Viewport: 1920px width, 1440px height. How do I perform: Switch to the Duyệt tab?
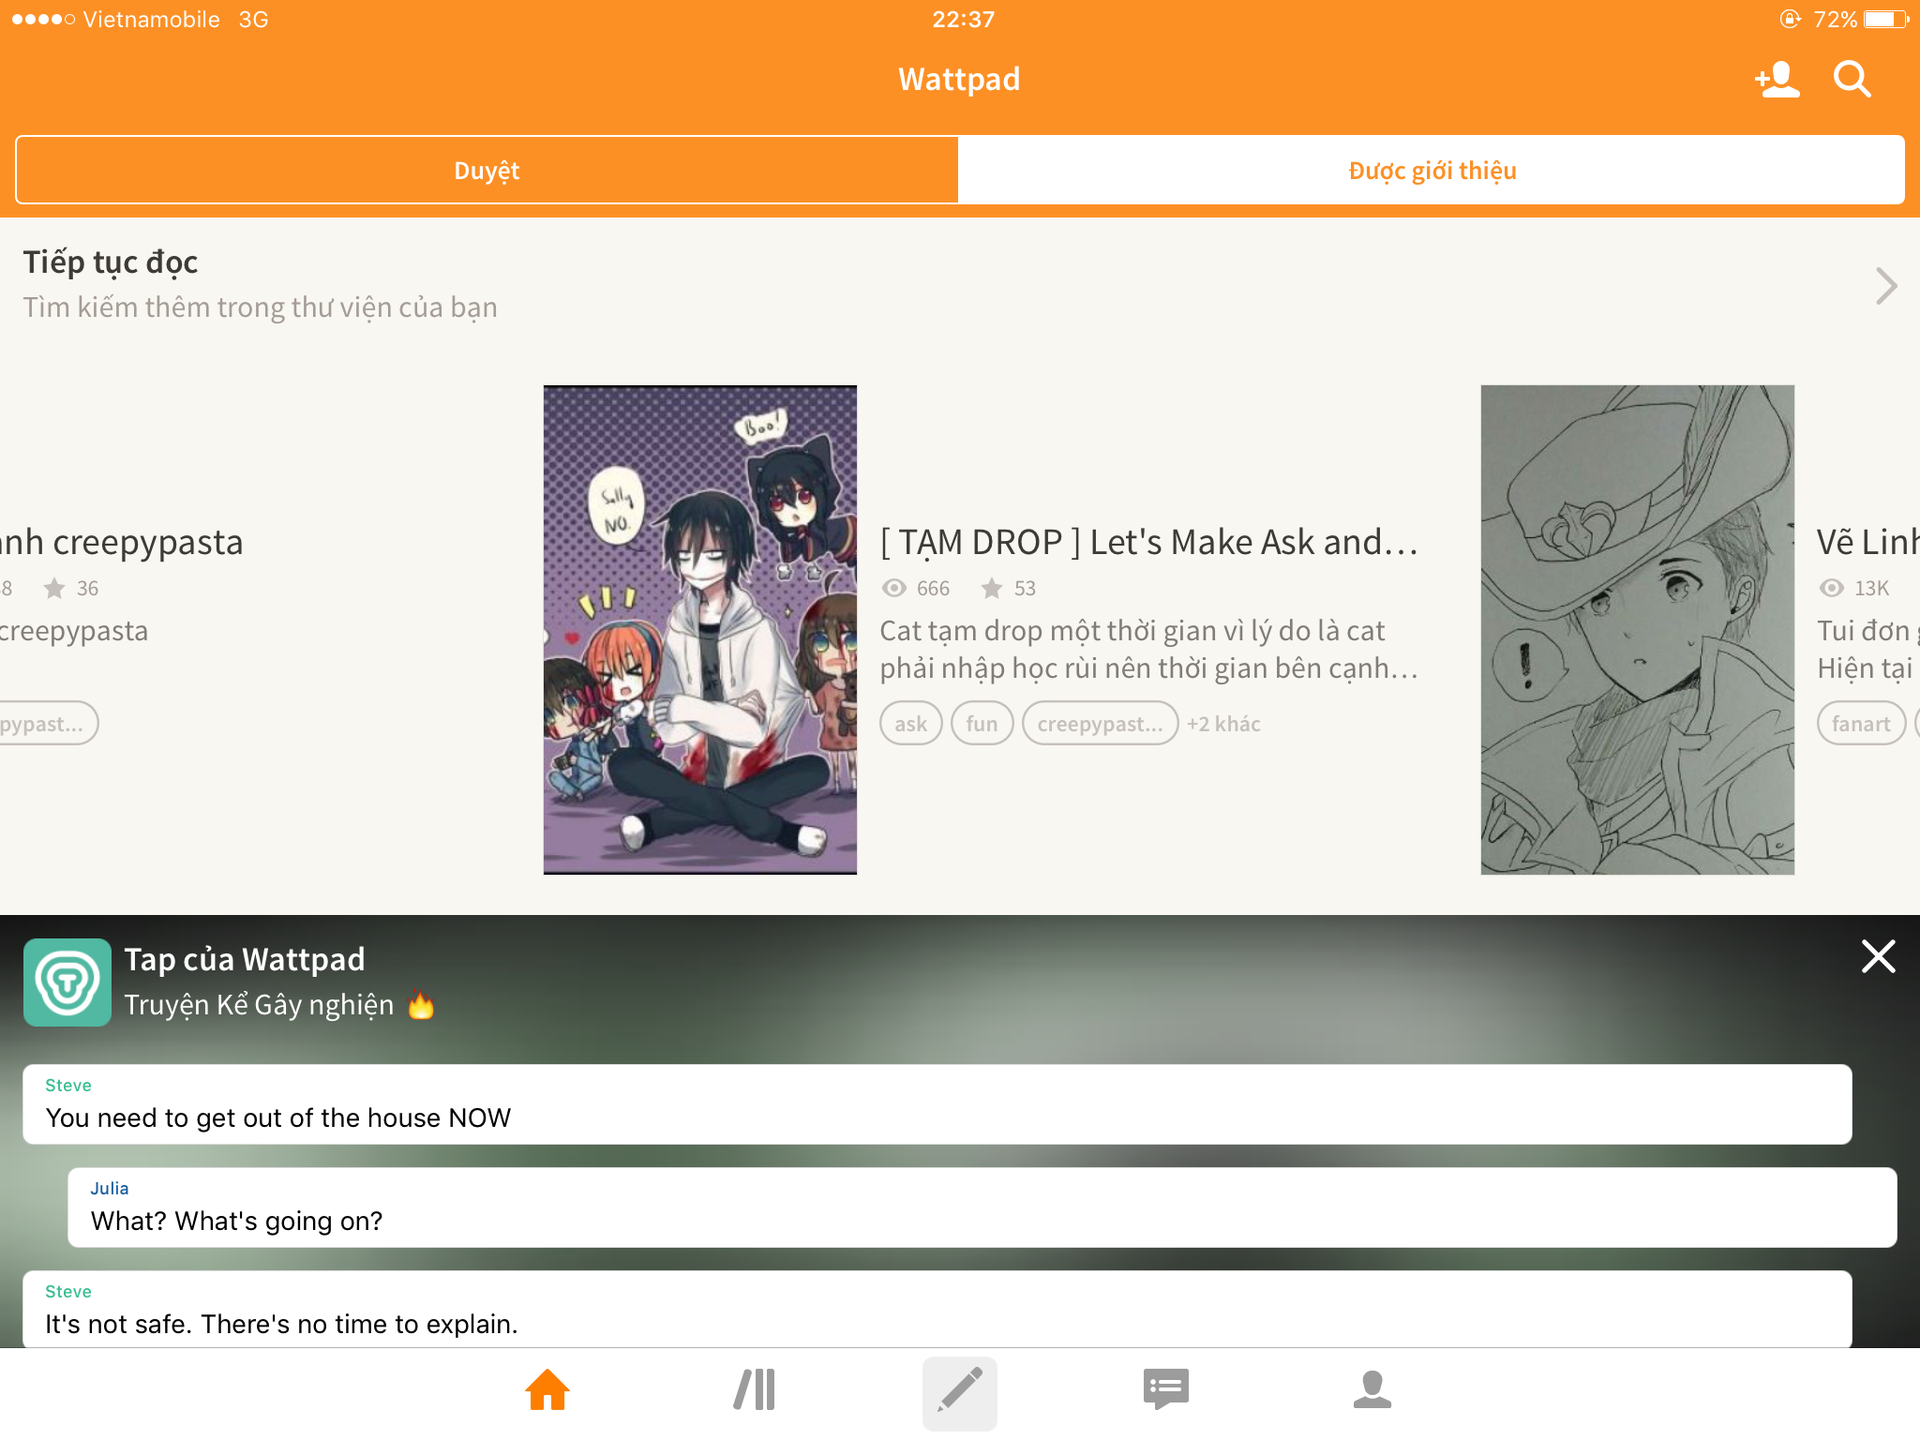pos(487,170)
